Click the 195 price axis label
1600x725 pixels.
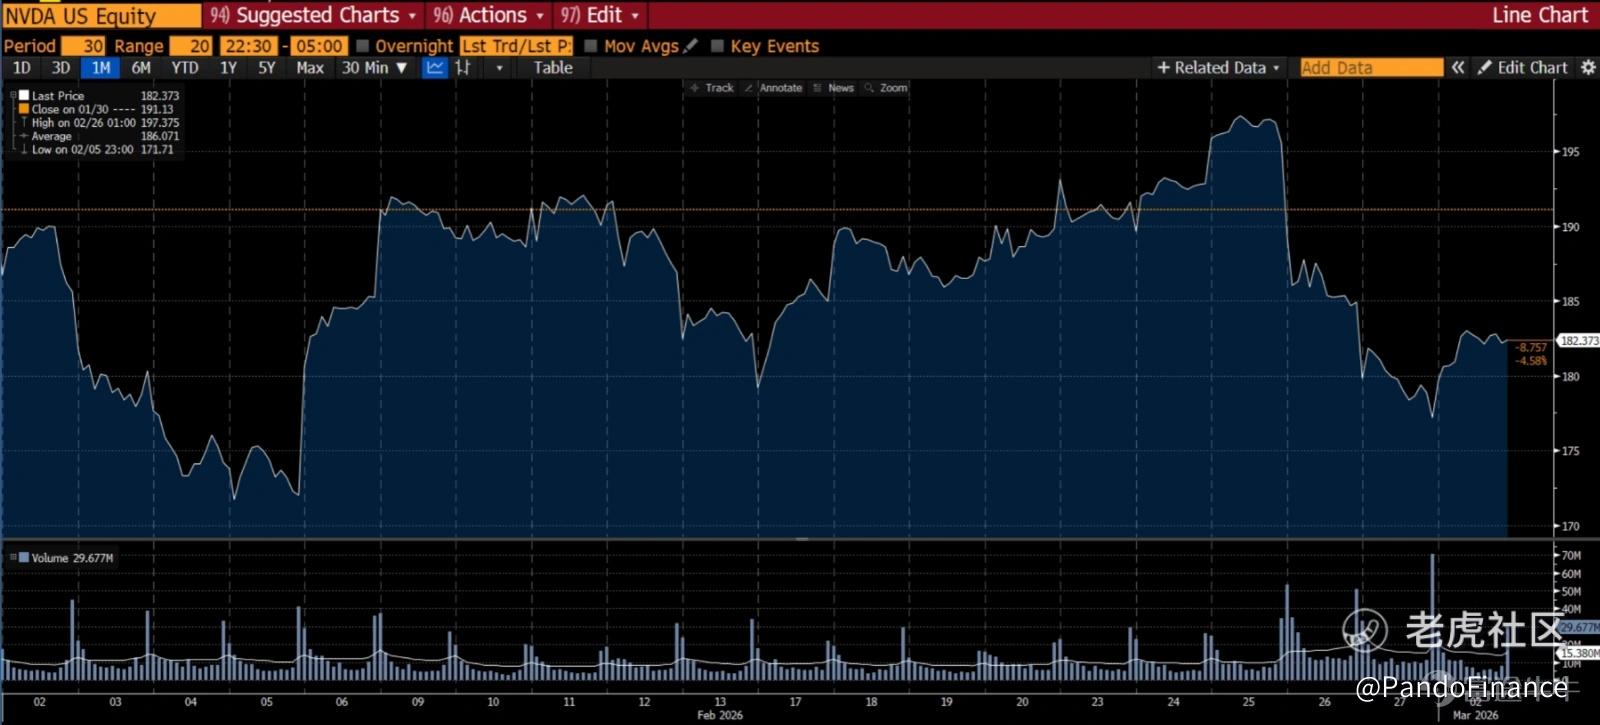(x=1571, y=152)
